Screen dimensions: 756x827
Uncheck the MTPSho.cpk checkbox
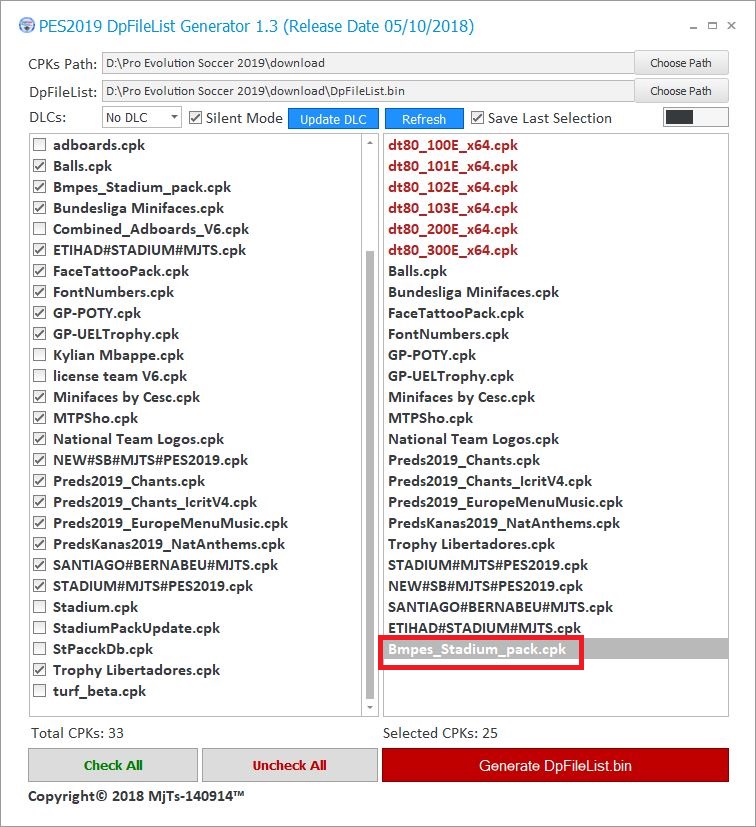point(40,418)
